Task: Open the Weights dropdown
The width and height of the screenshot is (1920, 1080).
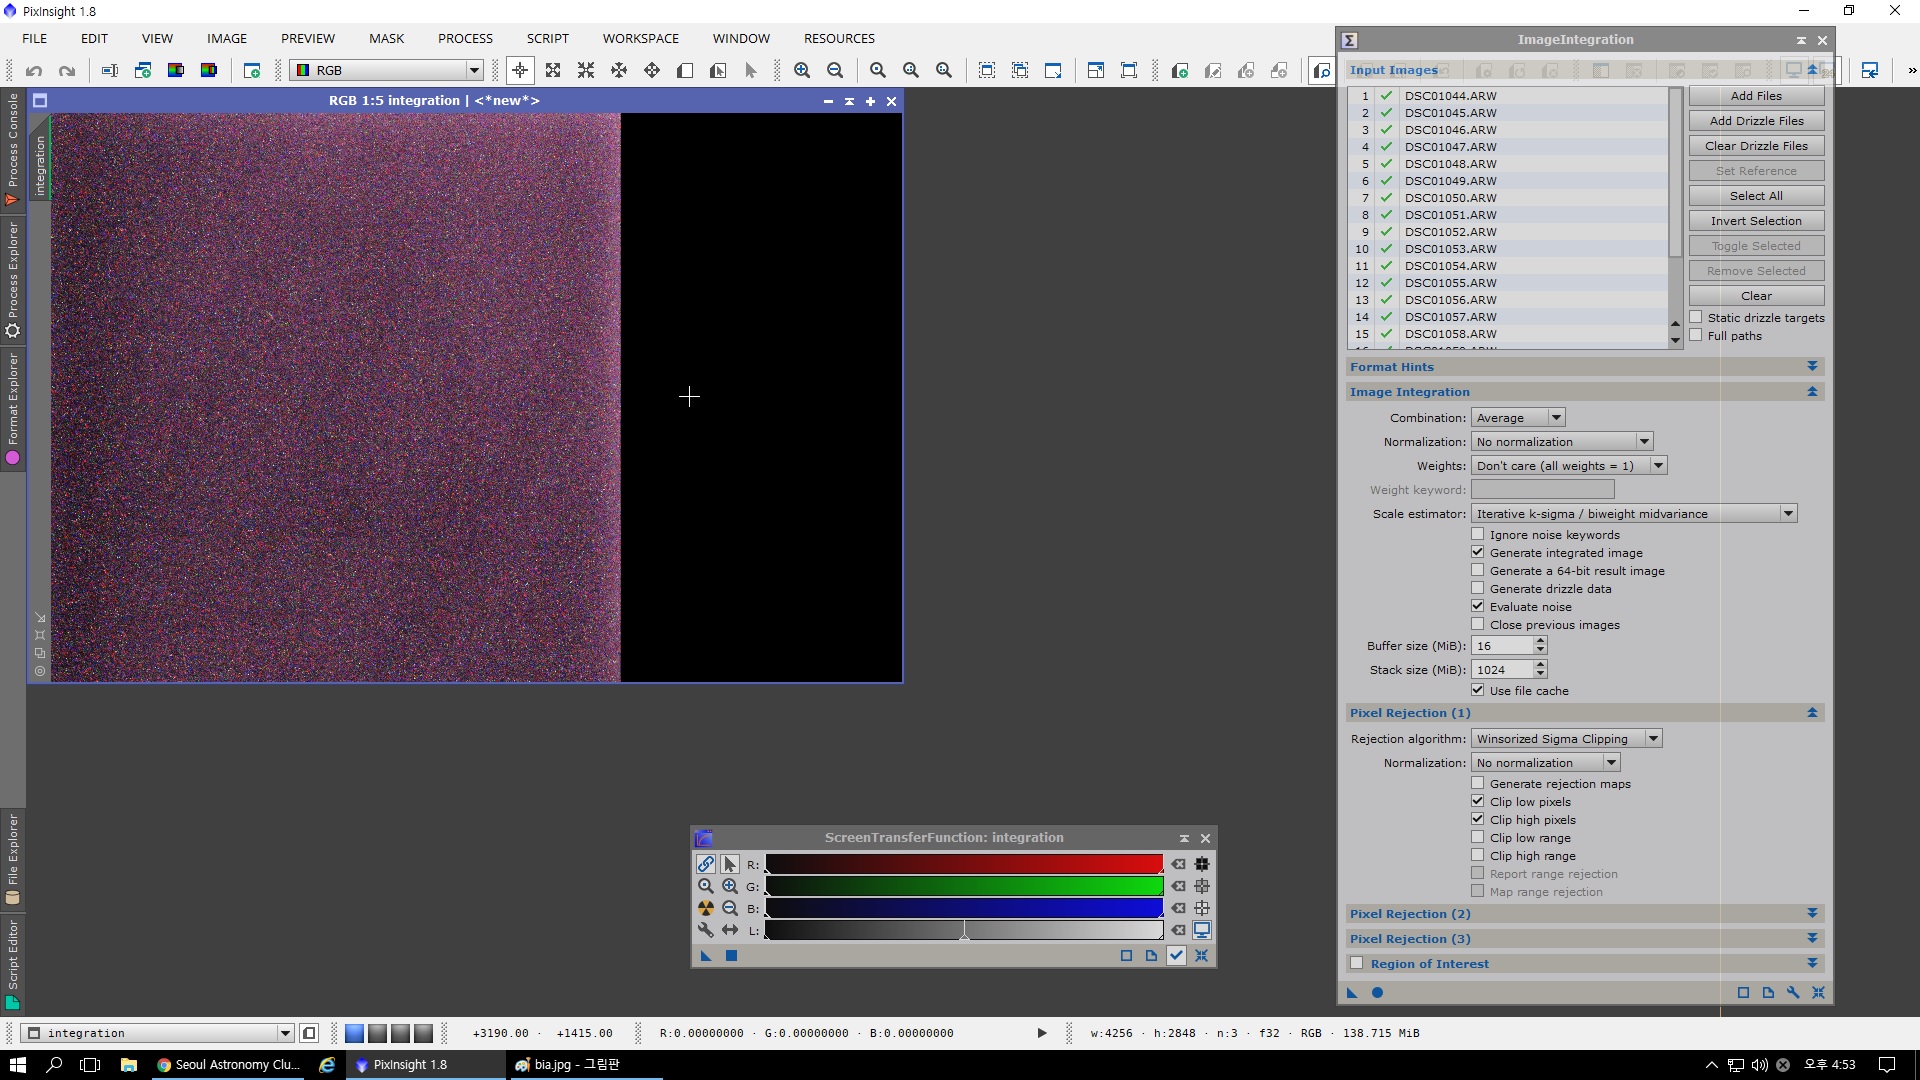Action: tap(1569, 466)
